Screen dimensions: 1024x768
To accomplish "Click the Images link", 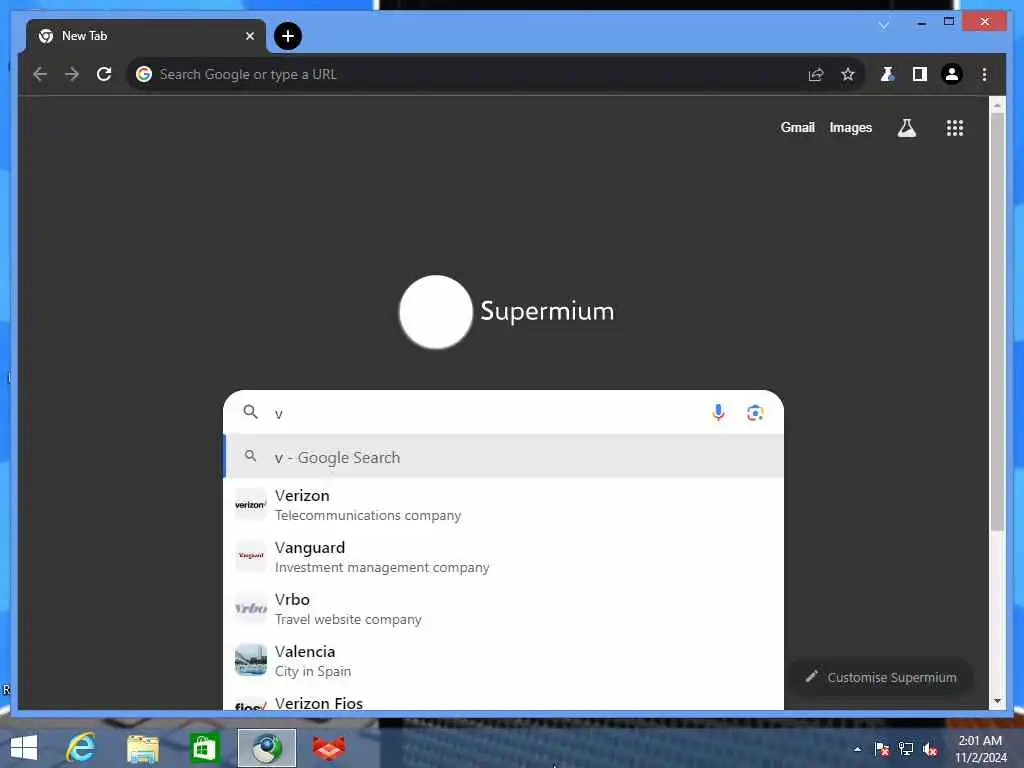I will coord(850,127).
